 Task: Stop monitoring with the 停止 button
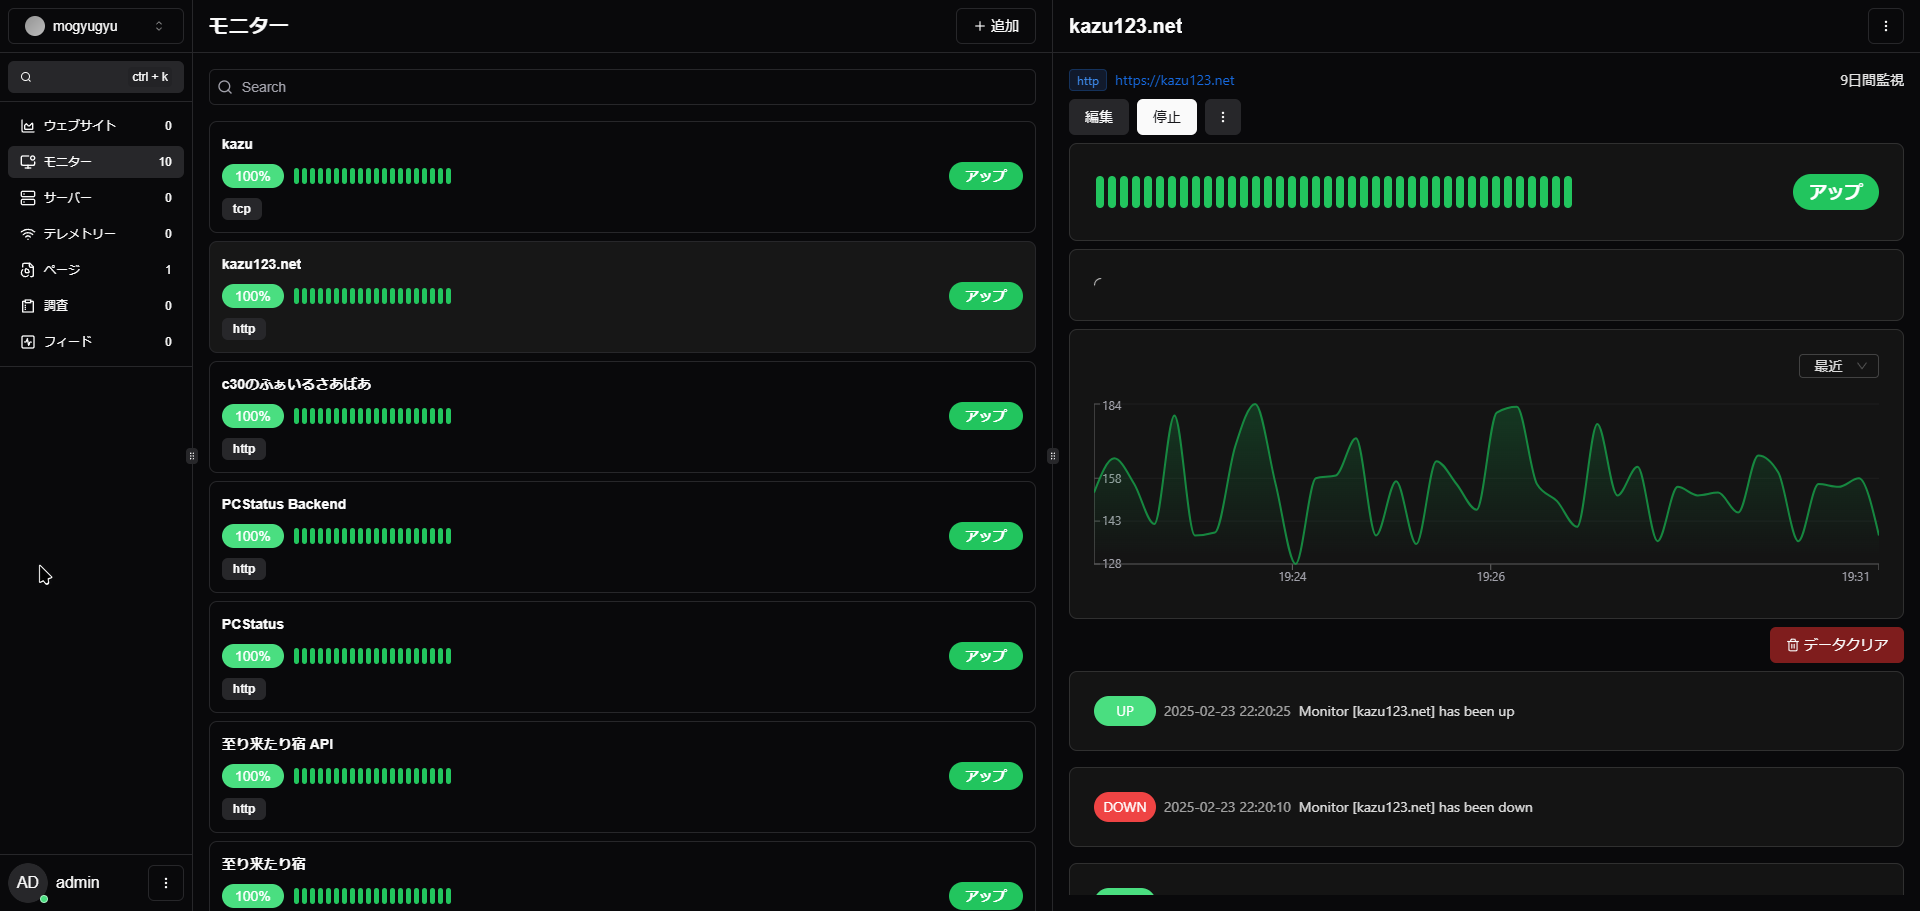point(1166,117)
